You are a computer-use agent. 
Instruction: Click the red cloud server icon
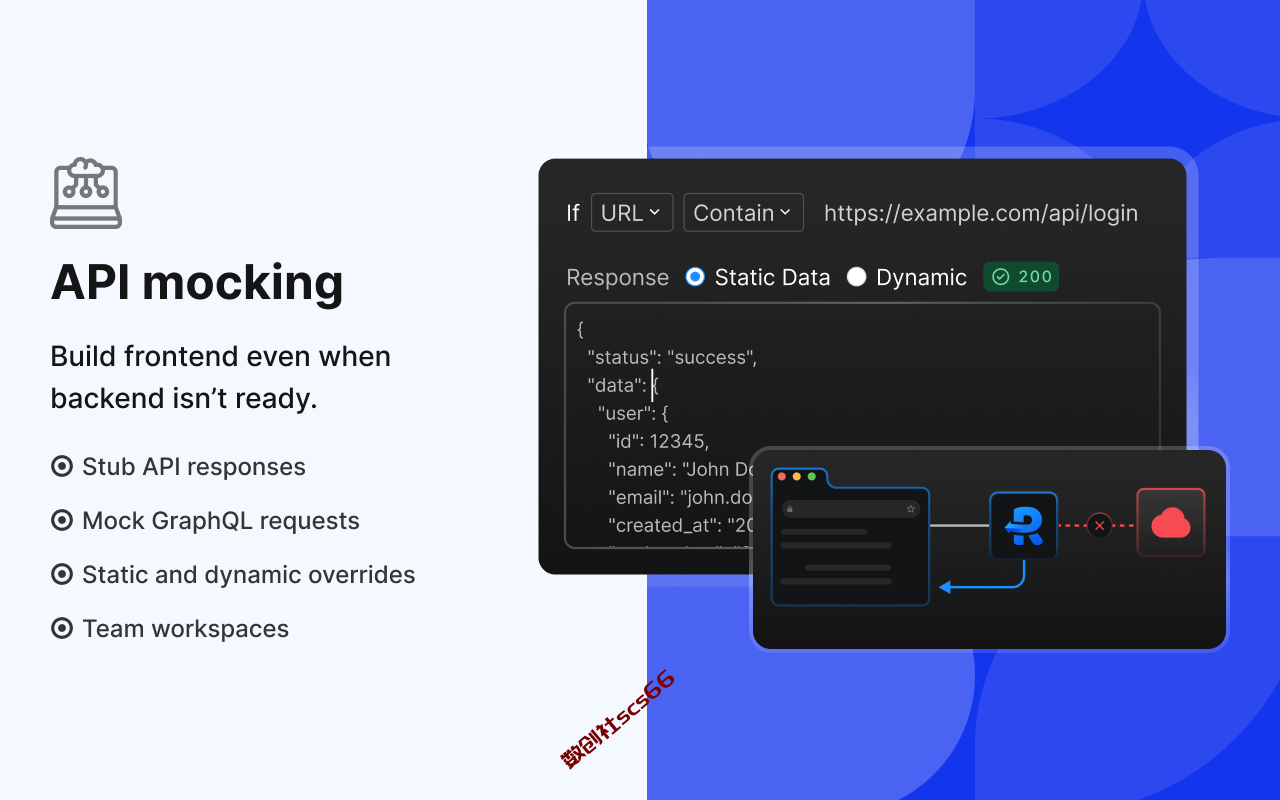[1171, 522]
